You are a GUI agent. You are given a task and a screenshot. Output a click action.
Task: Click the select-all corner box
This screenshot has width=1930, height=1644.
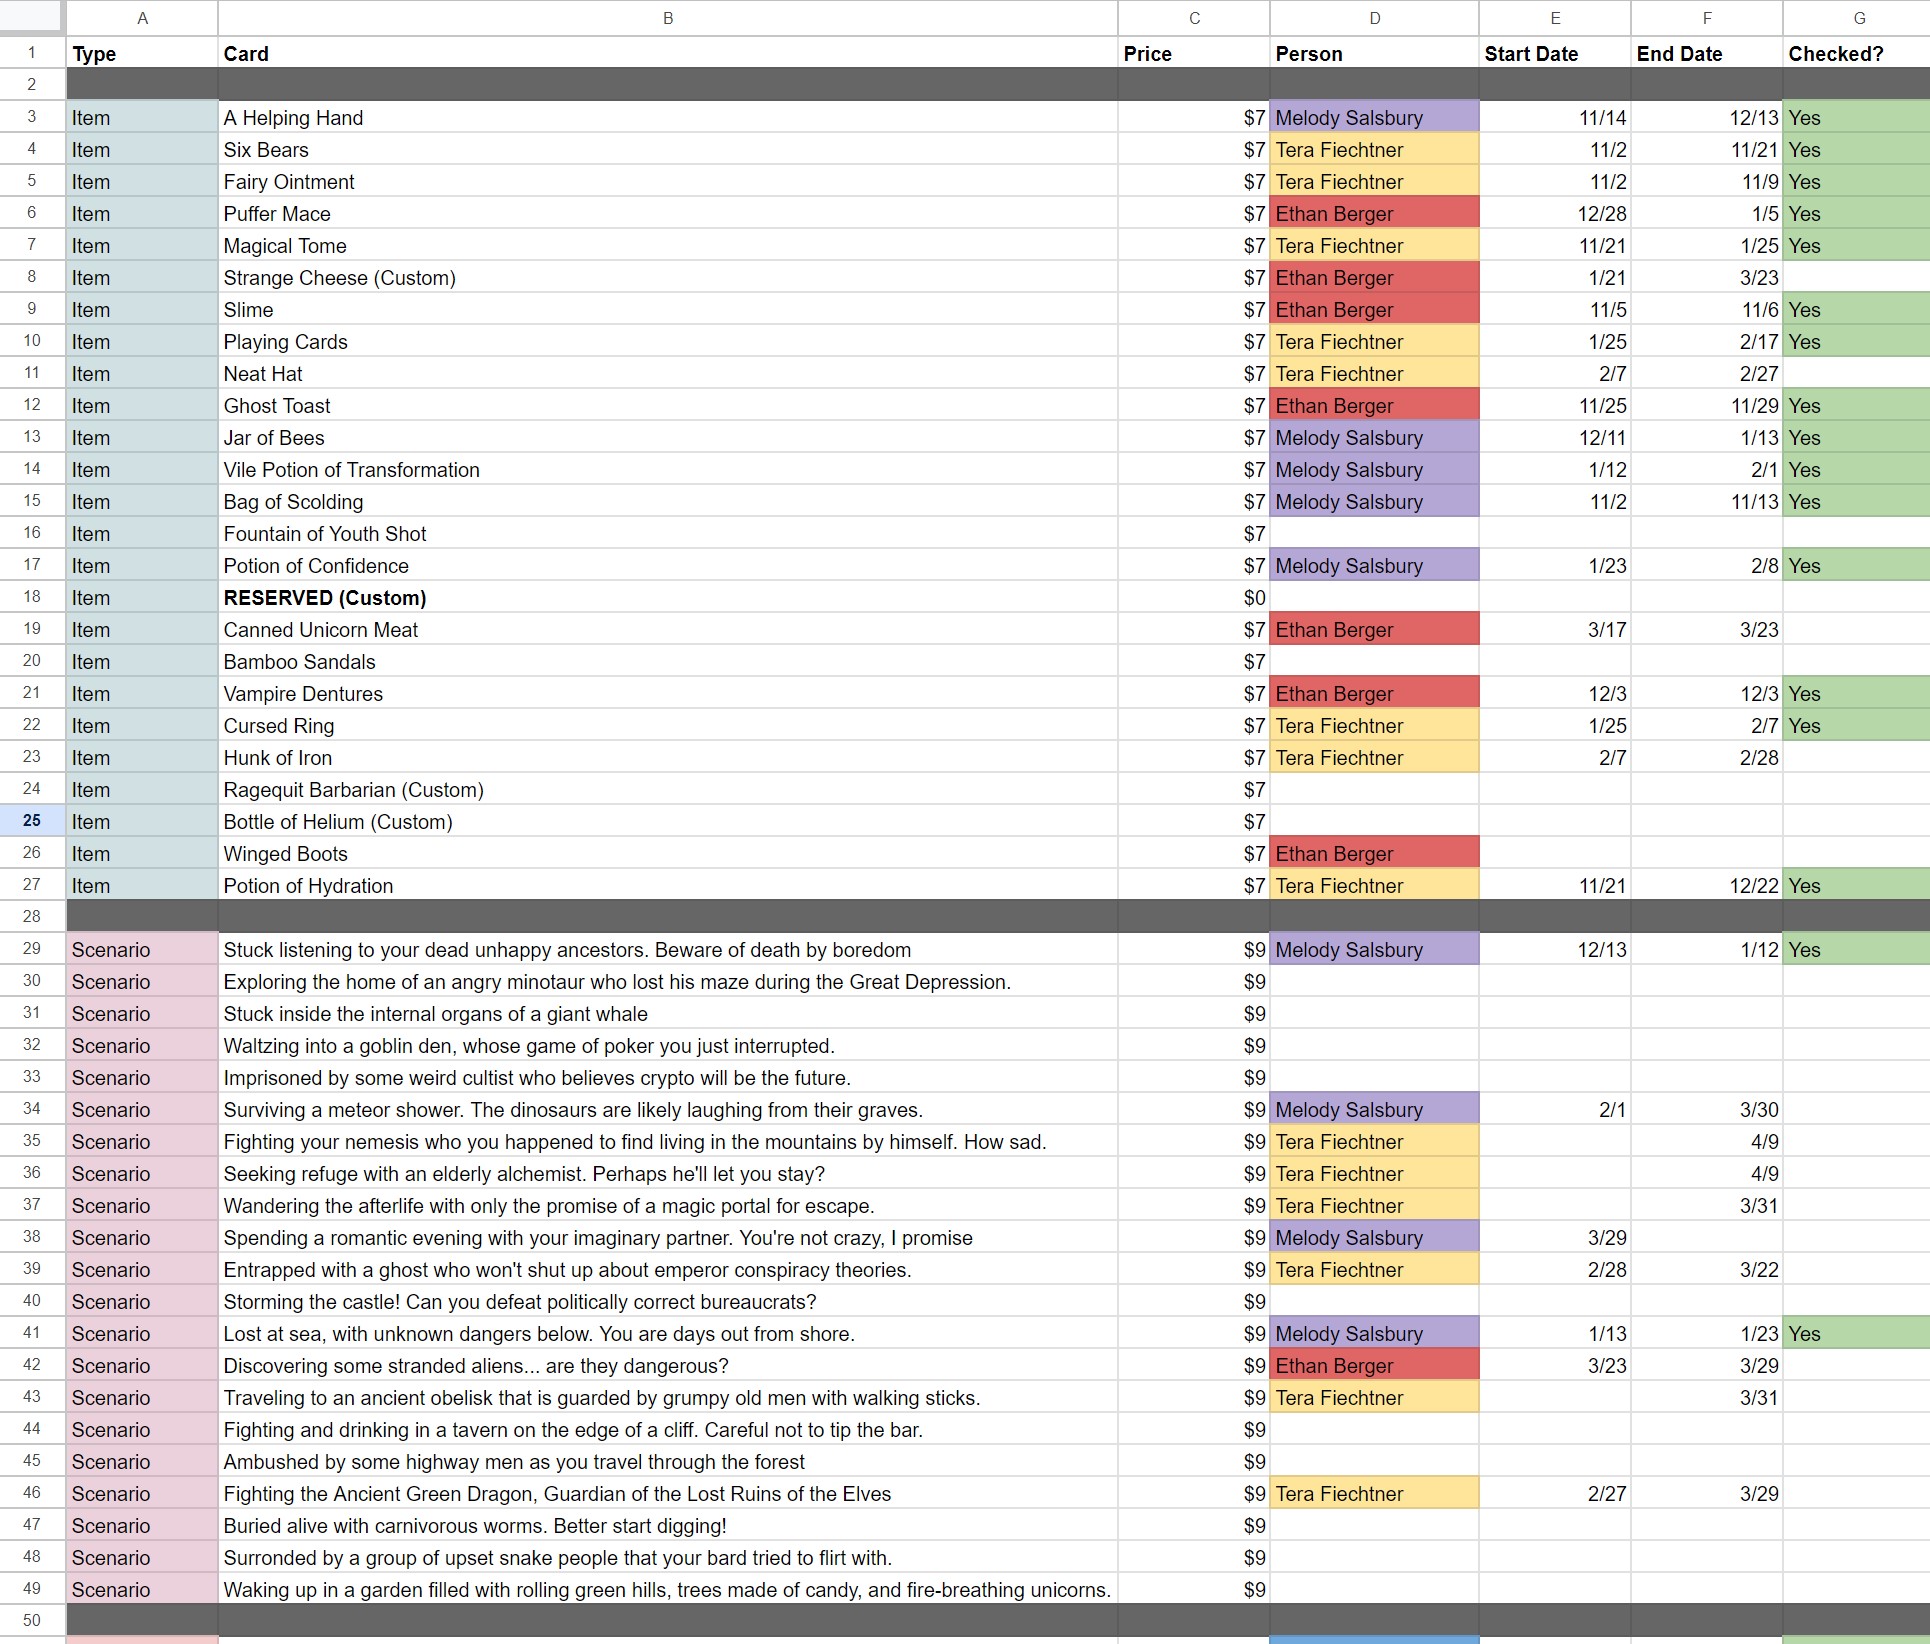(32, 18)
